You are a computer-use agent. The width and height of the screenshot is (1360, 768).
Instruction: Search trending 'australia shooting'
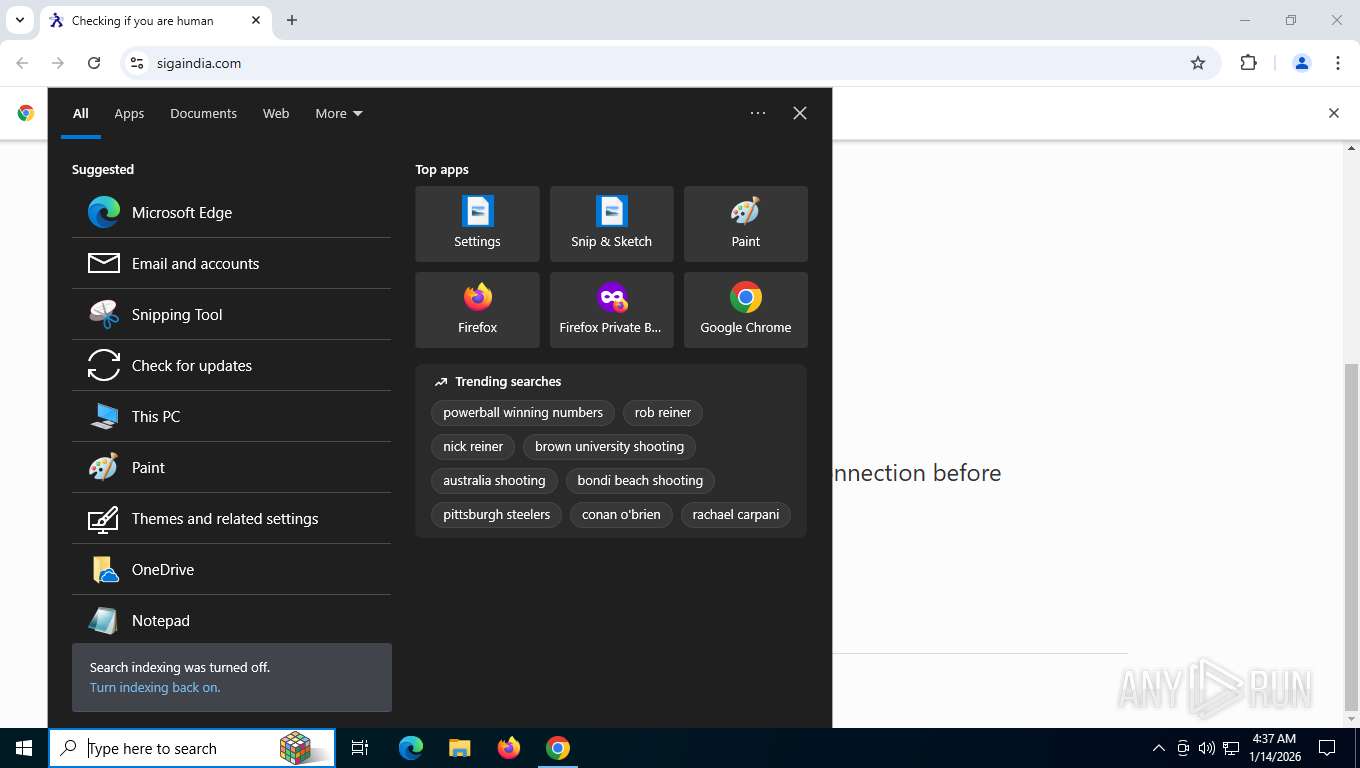point(494,481)
